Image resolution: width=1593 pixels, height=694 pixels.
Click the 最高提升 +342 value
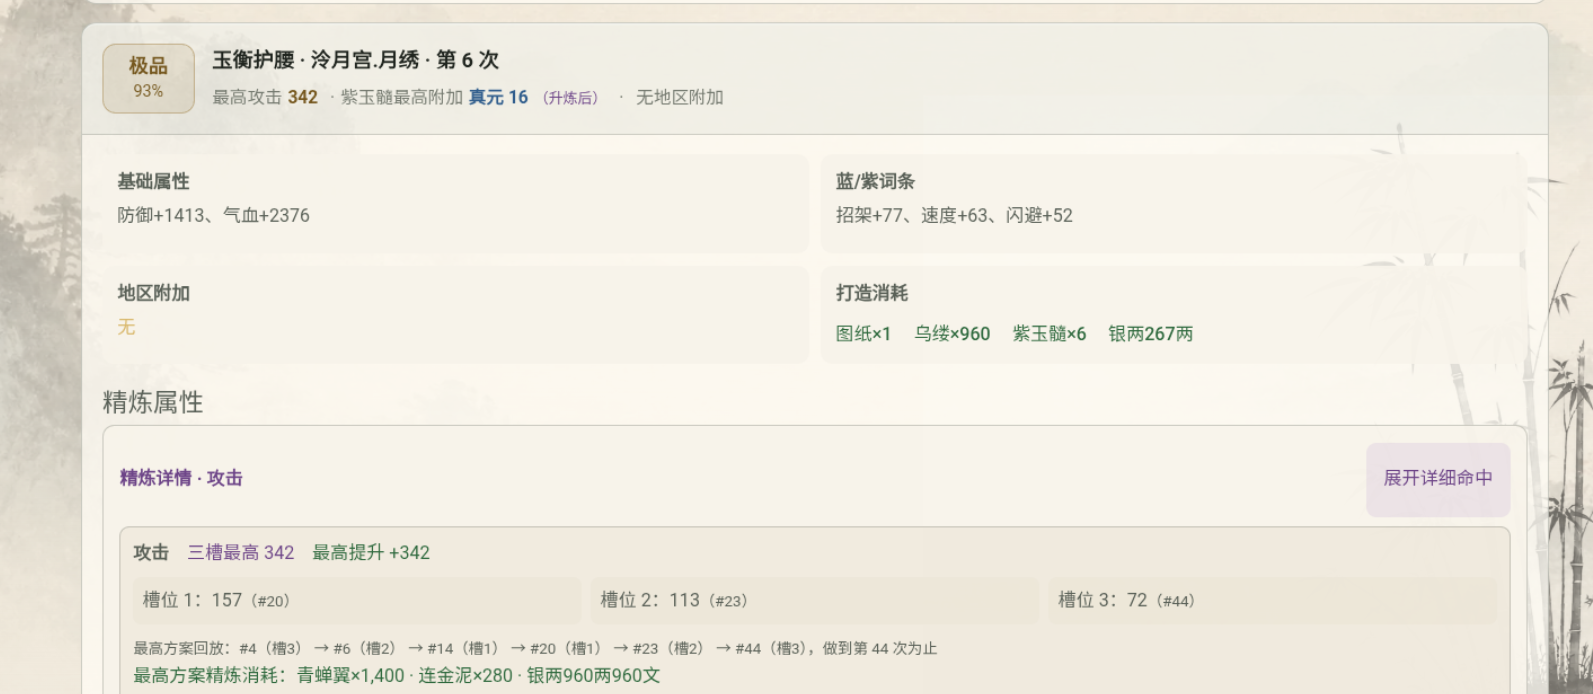click(x=371, y=553)
